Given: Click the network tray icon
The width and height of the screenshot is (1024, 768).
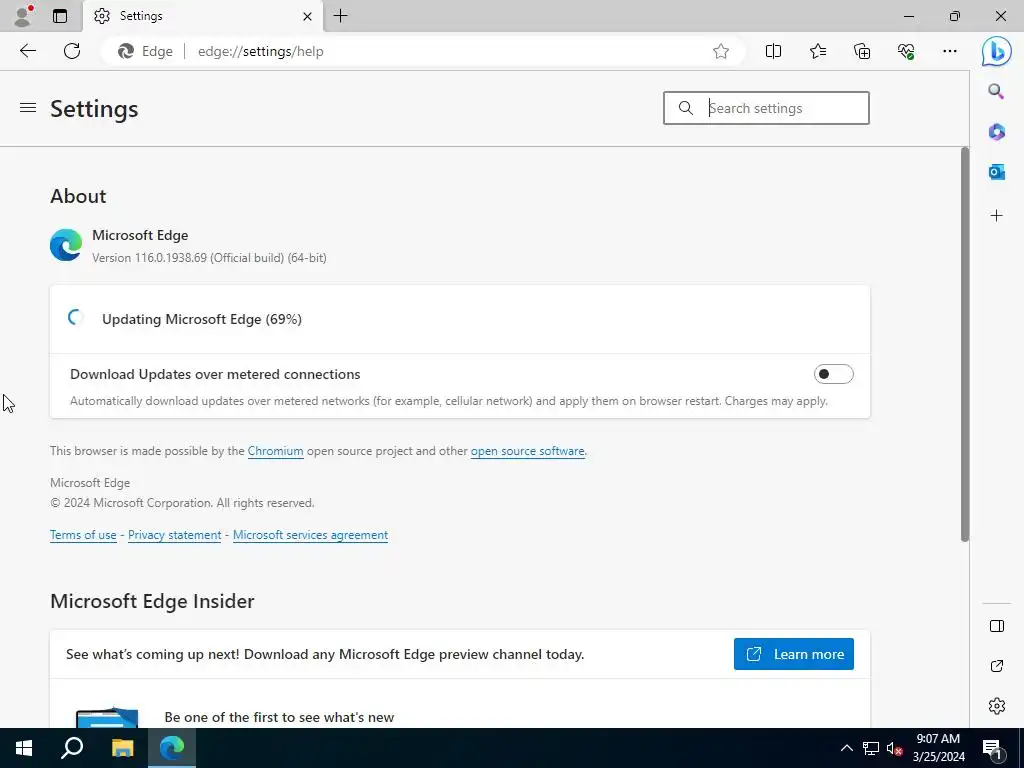Looking at the screenshot, I should pos(871,748).
